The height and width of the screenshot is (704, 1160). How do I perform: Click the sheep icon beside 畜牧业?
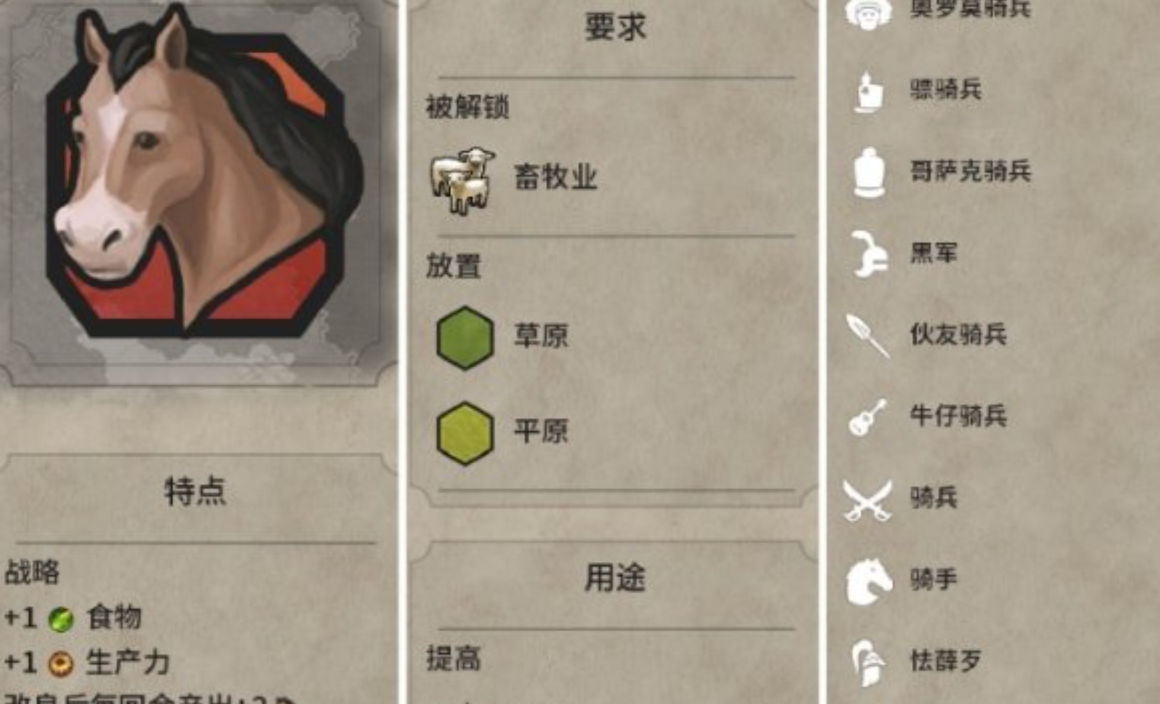(462, 180)
